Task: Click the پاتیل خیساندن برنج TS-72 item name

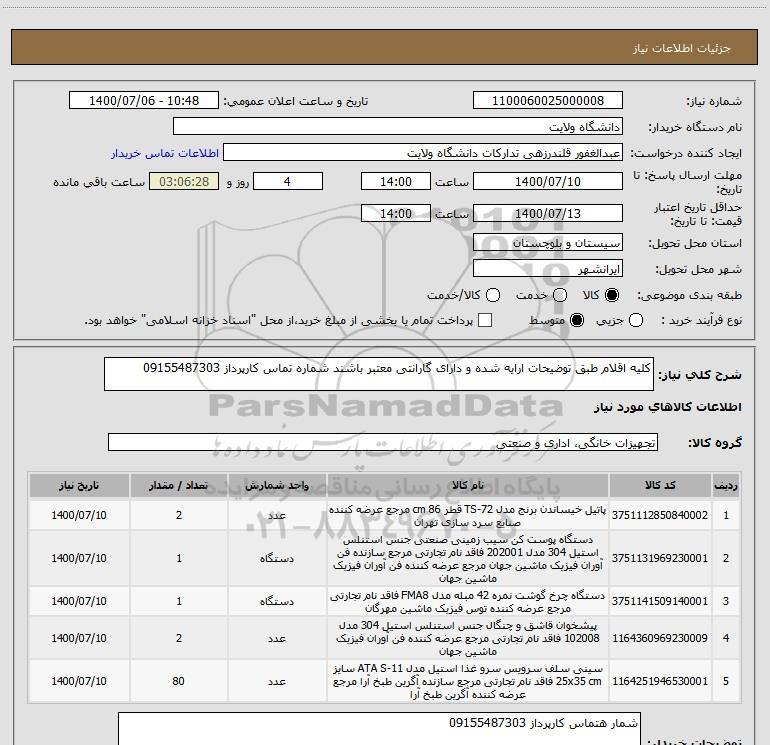Action: pyautogui.click(x=468, y=516)
